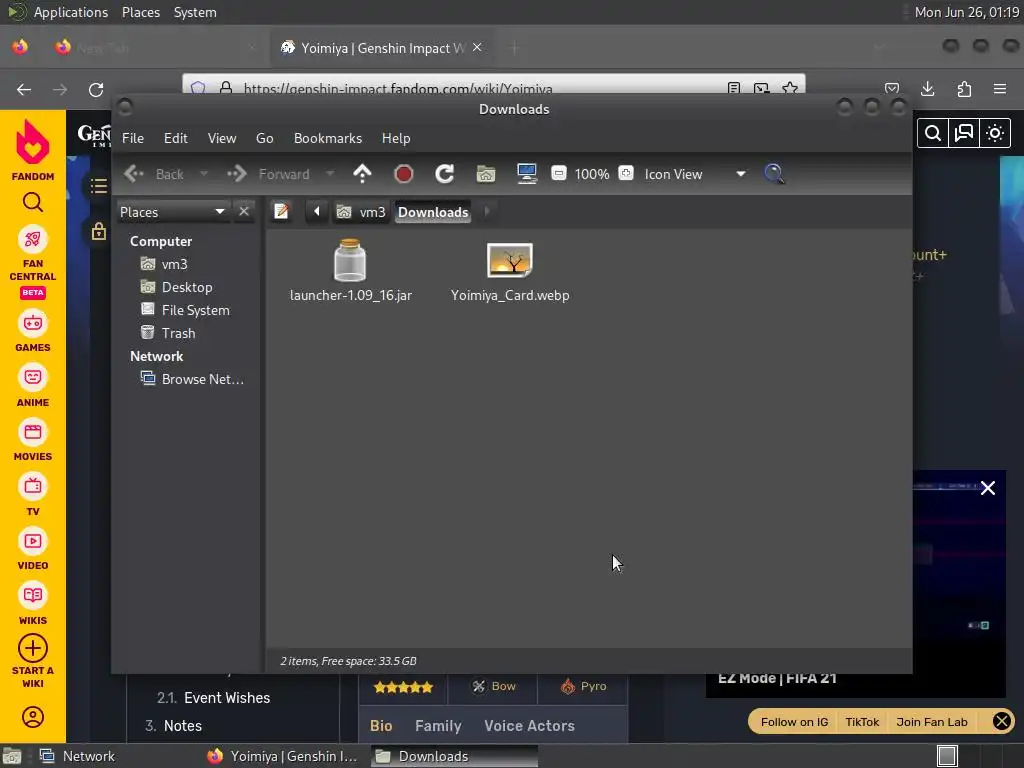Screen dimensions: 1024x768
Task: Open Anime in Fandom sidebar
Action: coord(33,387)
